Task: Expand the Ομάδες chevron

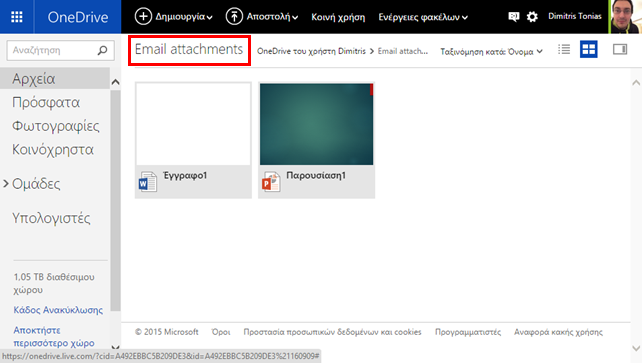Action: click(6, 184)
